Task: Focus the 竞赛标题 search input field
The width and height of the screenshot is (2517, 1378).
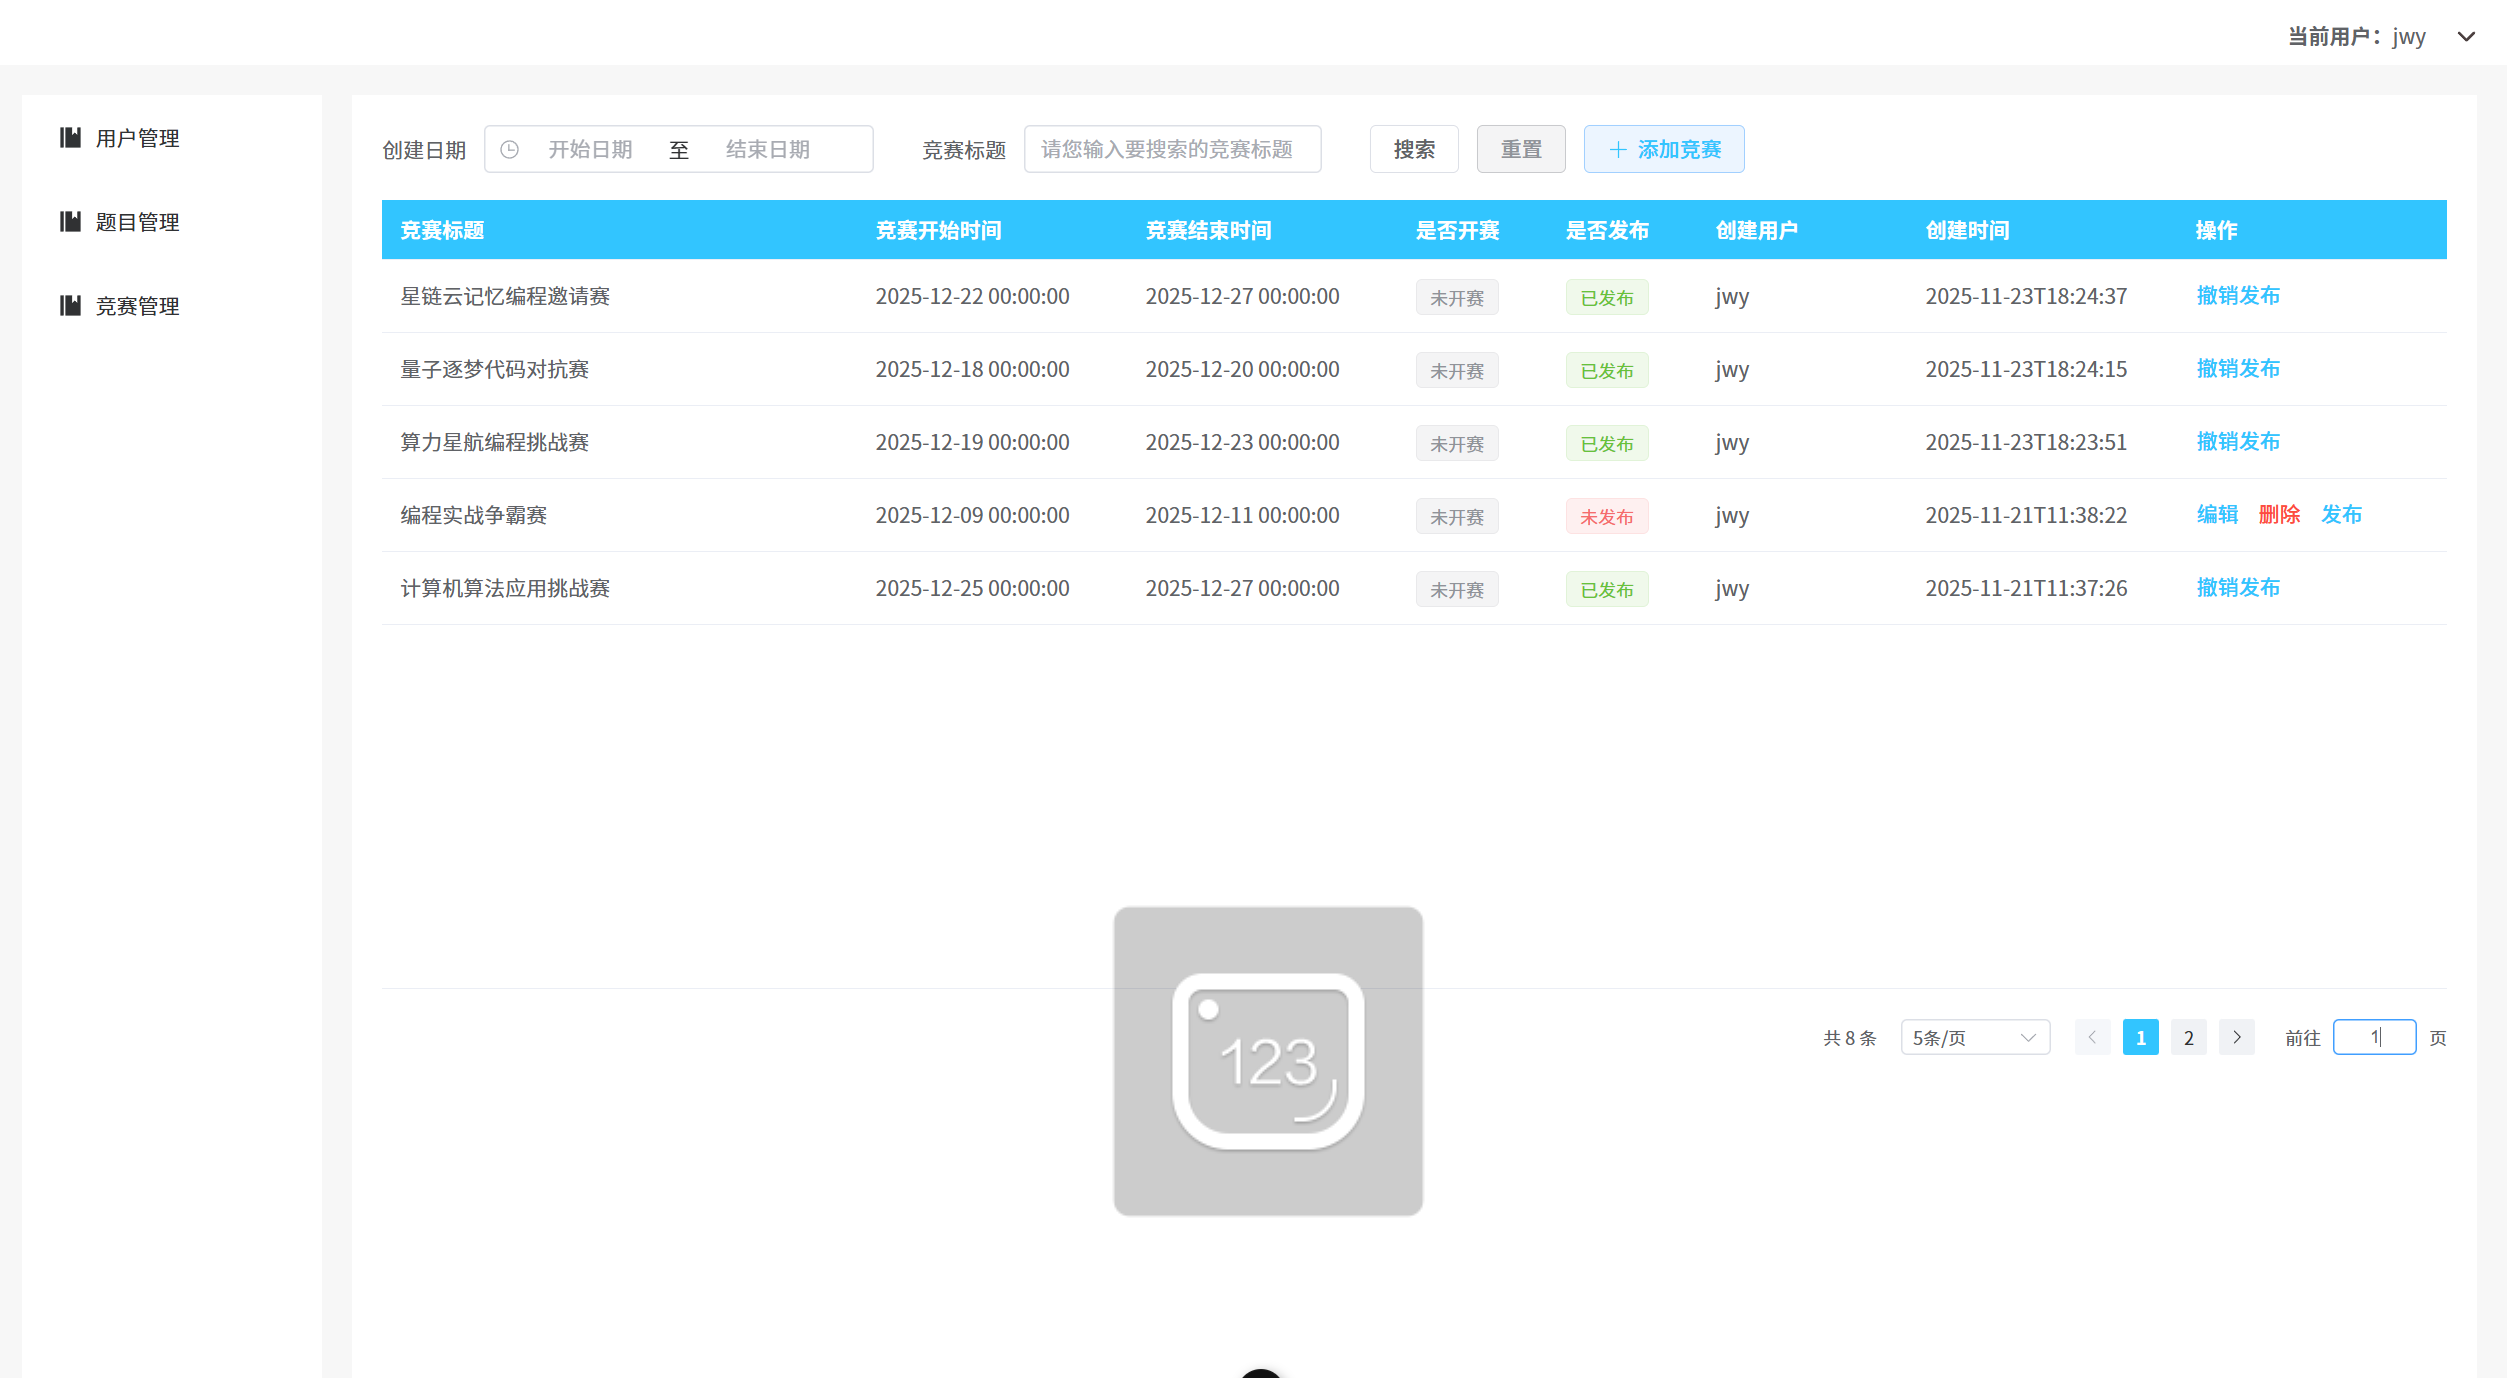Action: [x=1171, y=150]
